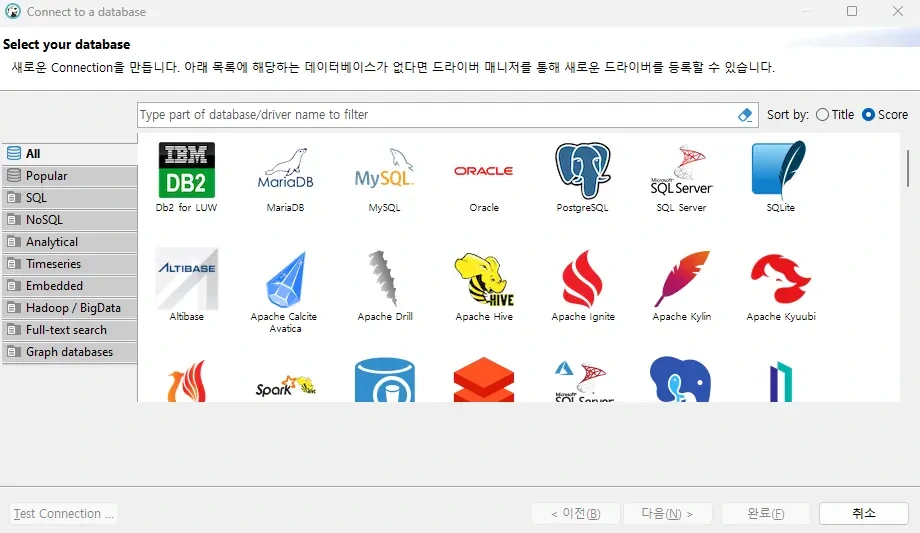The image size is (920, 533).
Task: Open the SQL category
Action: [x=70, y=198]
